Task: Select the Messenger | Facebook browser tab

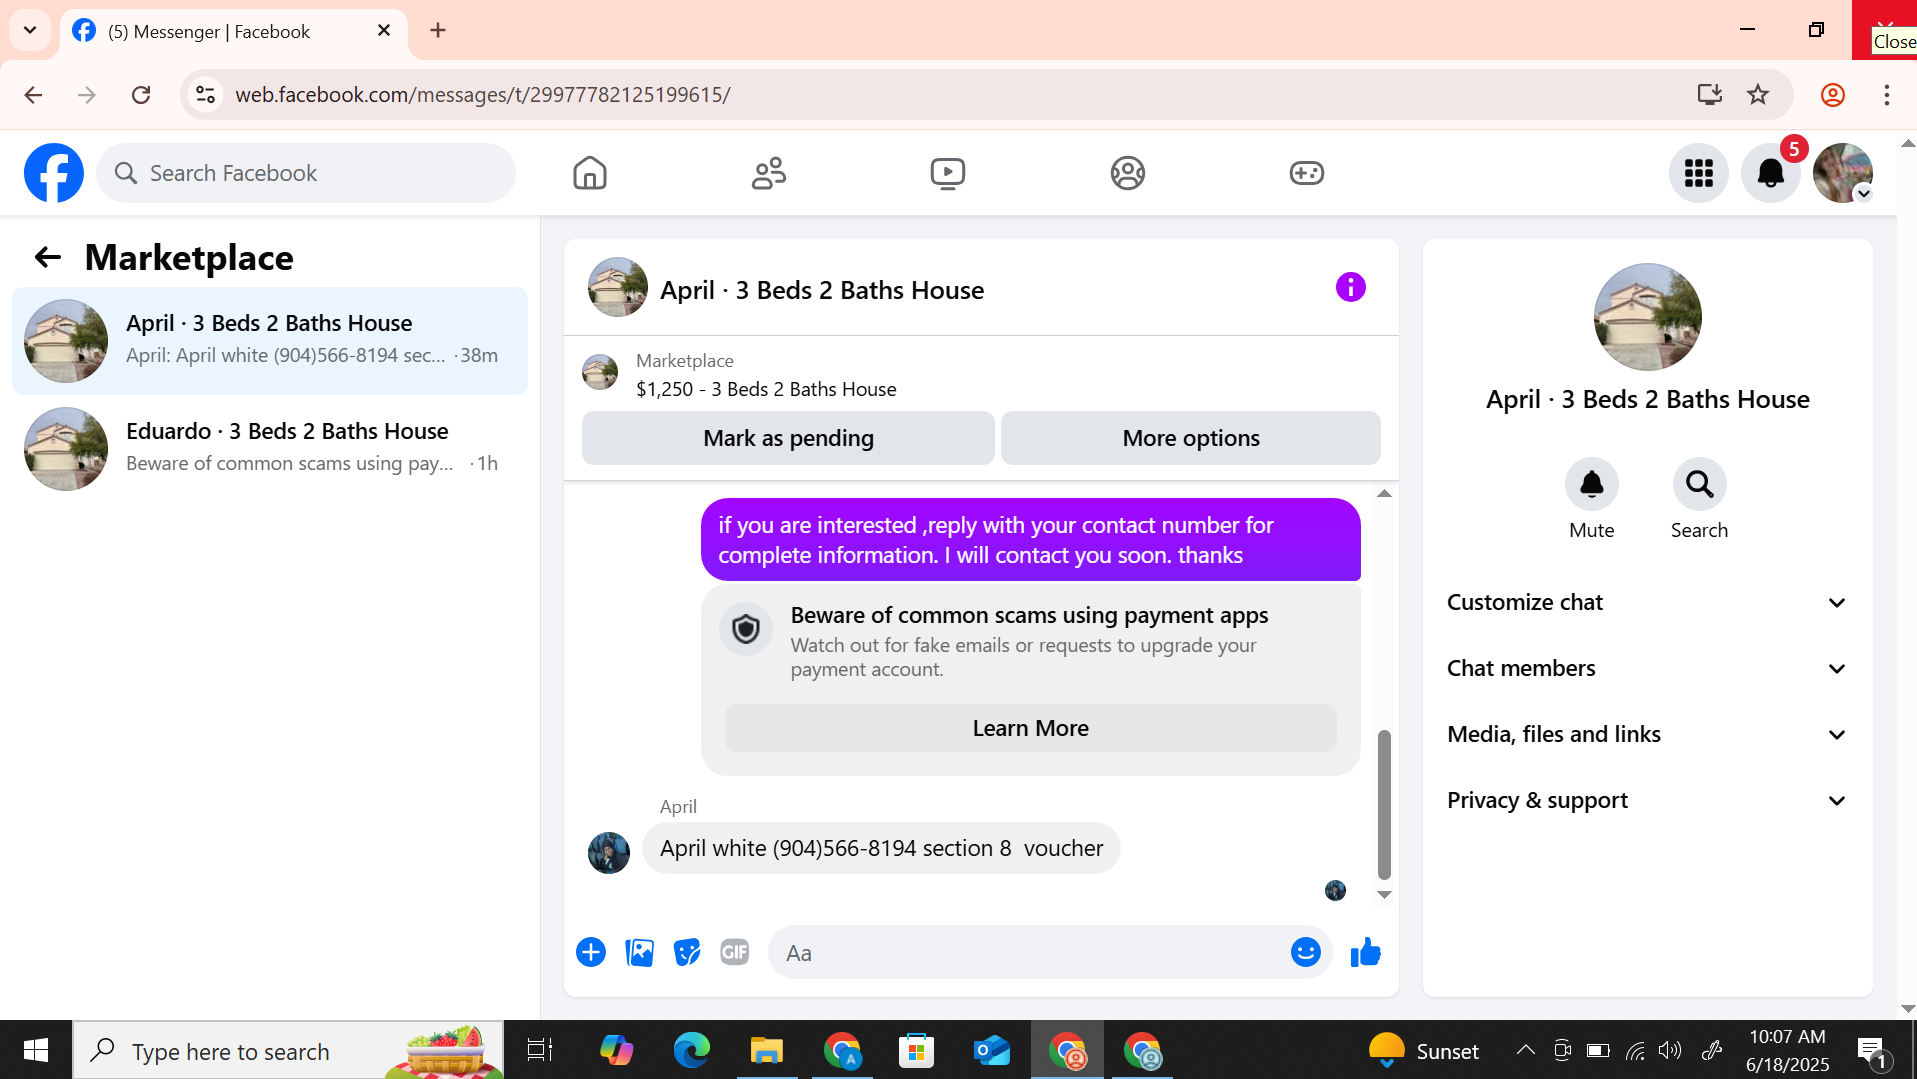Action: click(232, 32)
